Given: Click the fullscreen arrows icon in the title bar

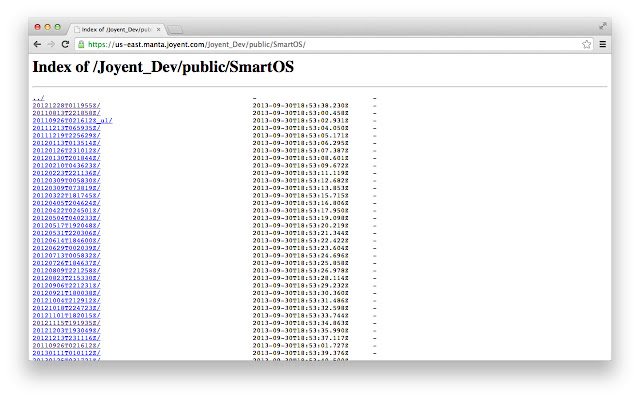Looking at the screenshot, I should [x=602, y=26].
